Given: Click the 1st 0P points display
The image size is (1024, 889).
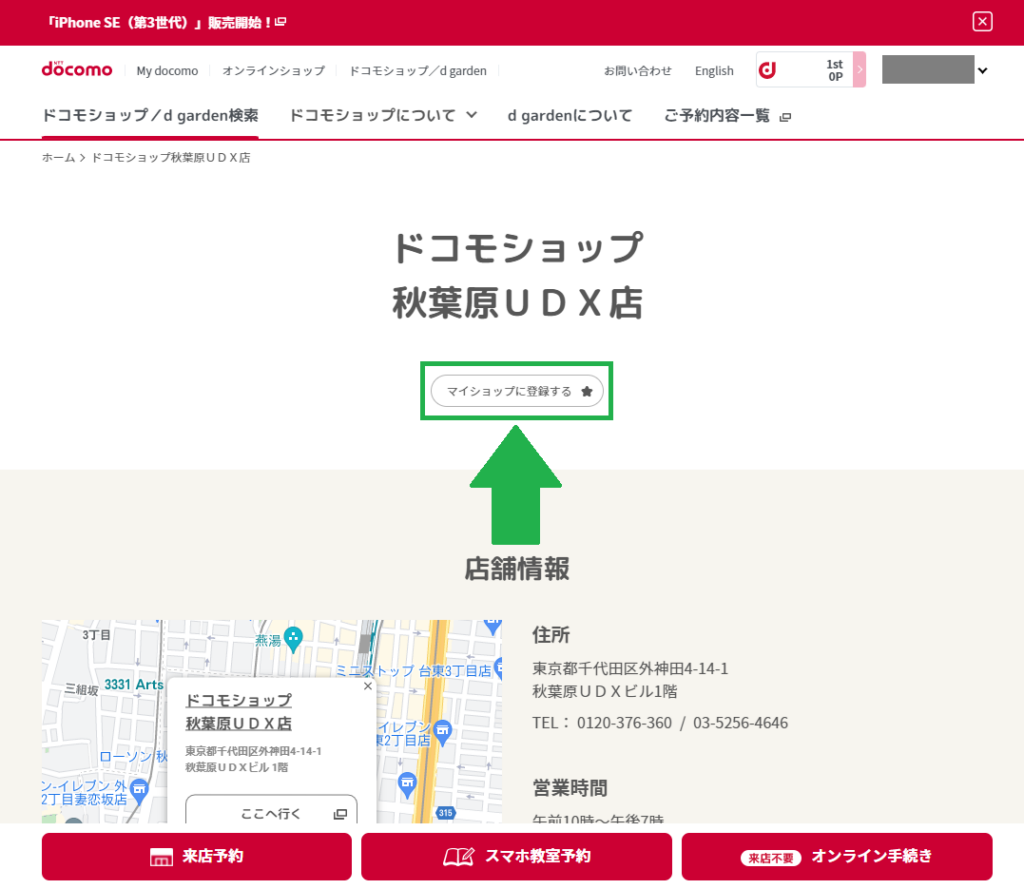Looking at the screenshot, I should [x=835, y=70].
